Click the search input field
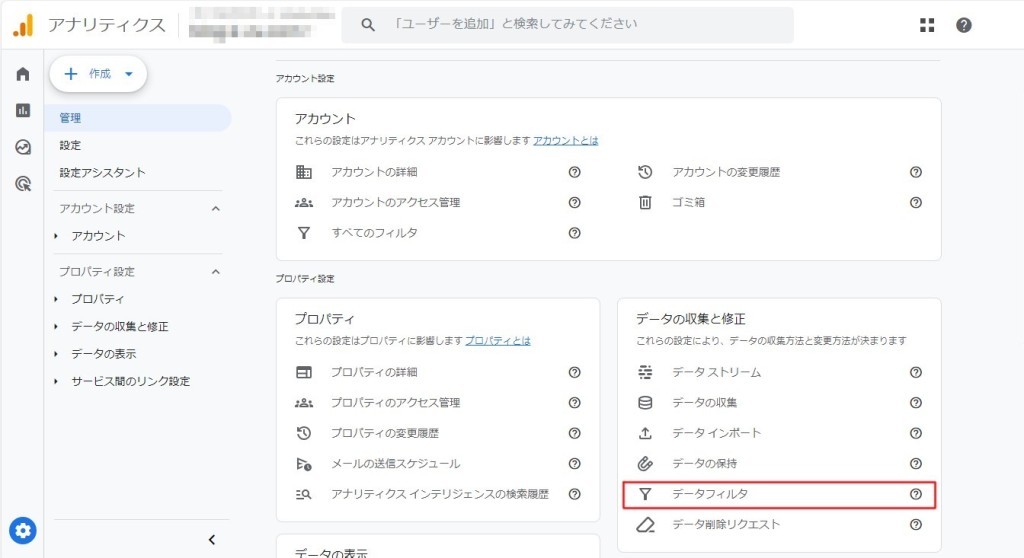The width and height of the screenshot is (1024, 558). coord(580,24)
